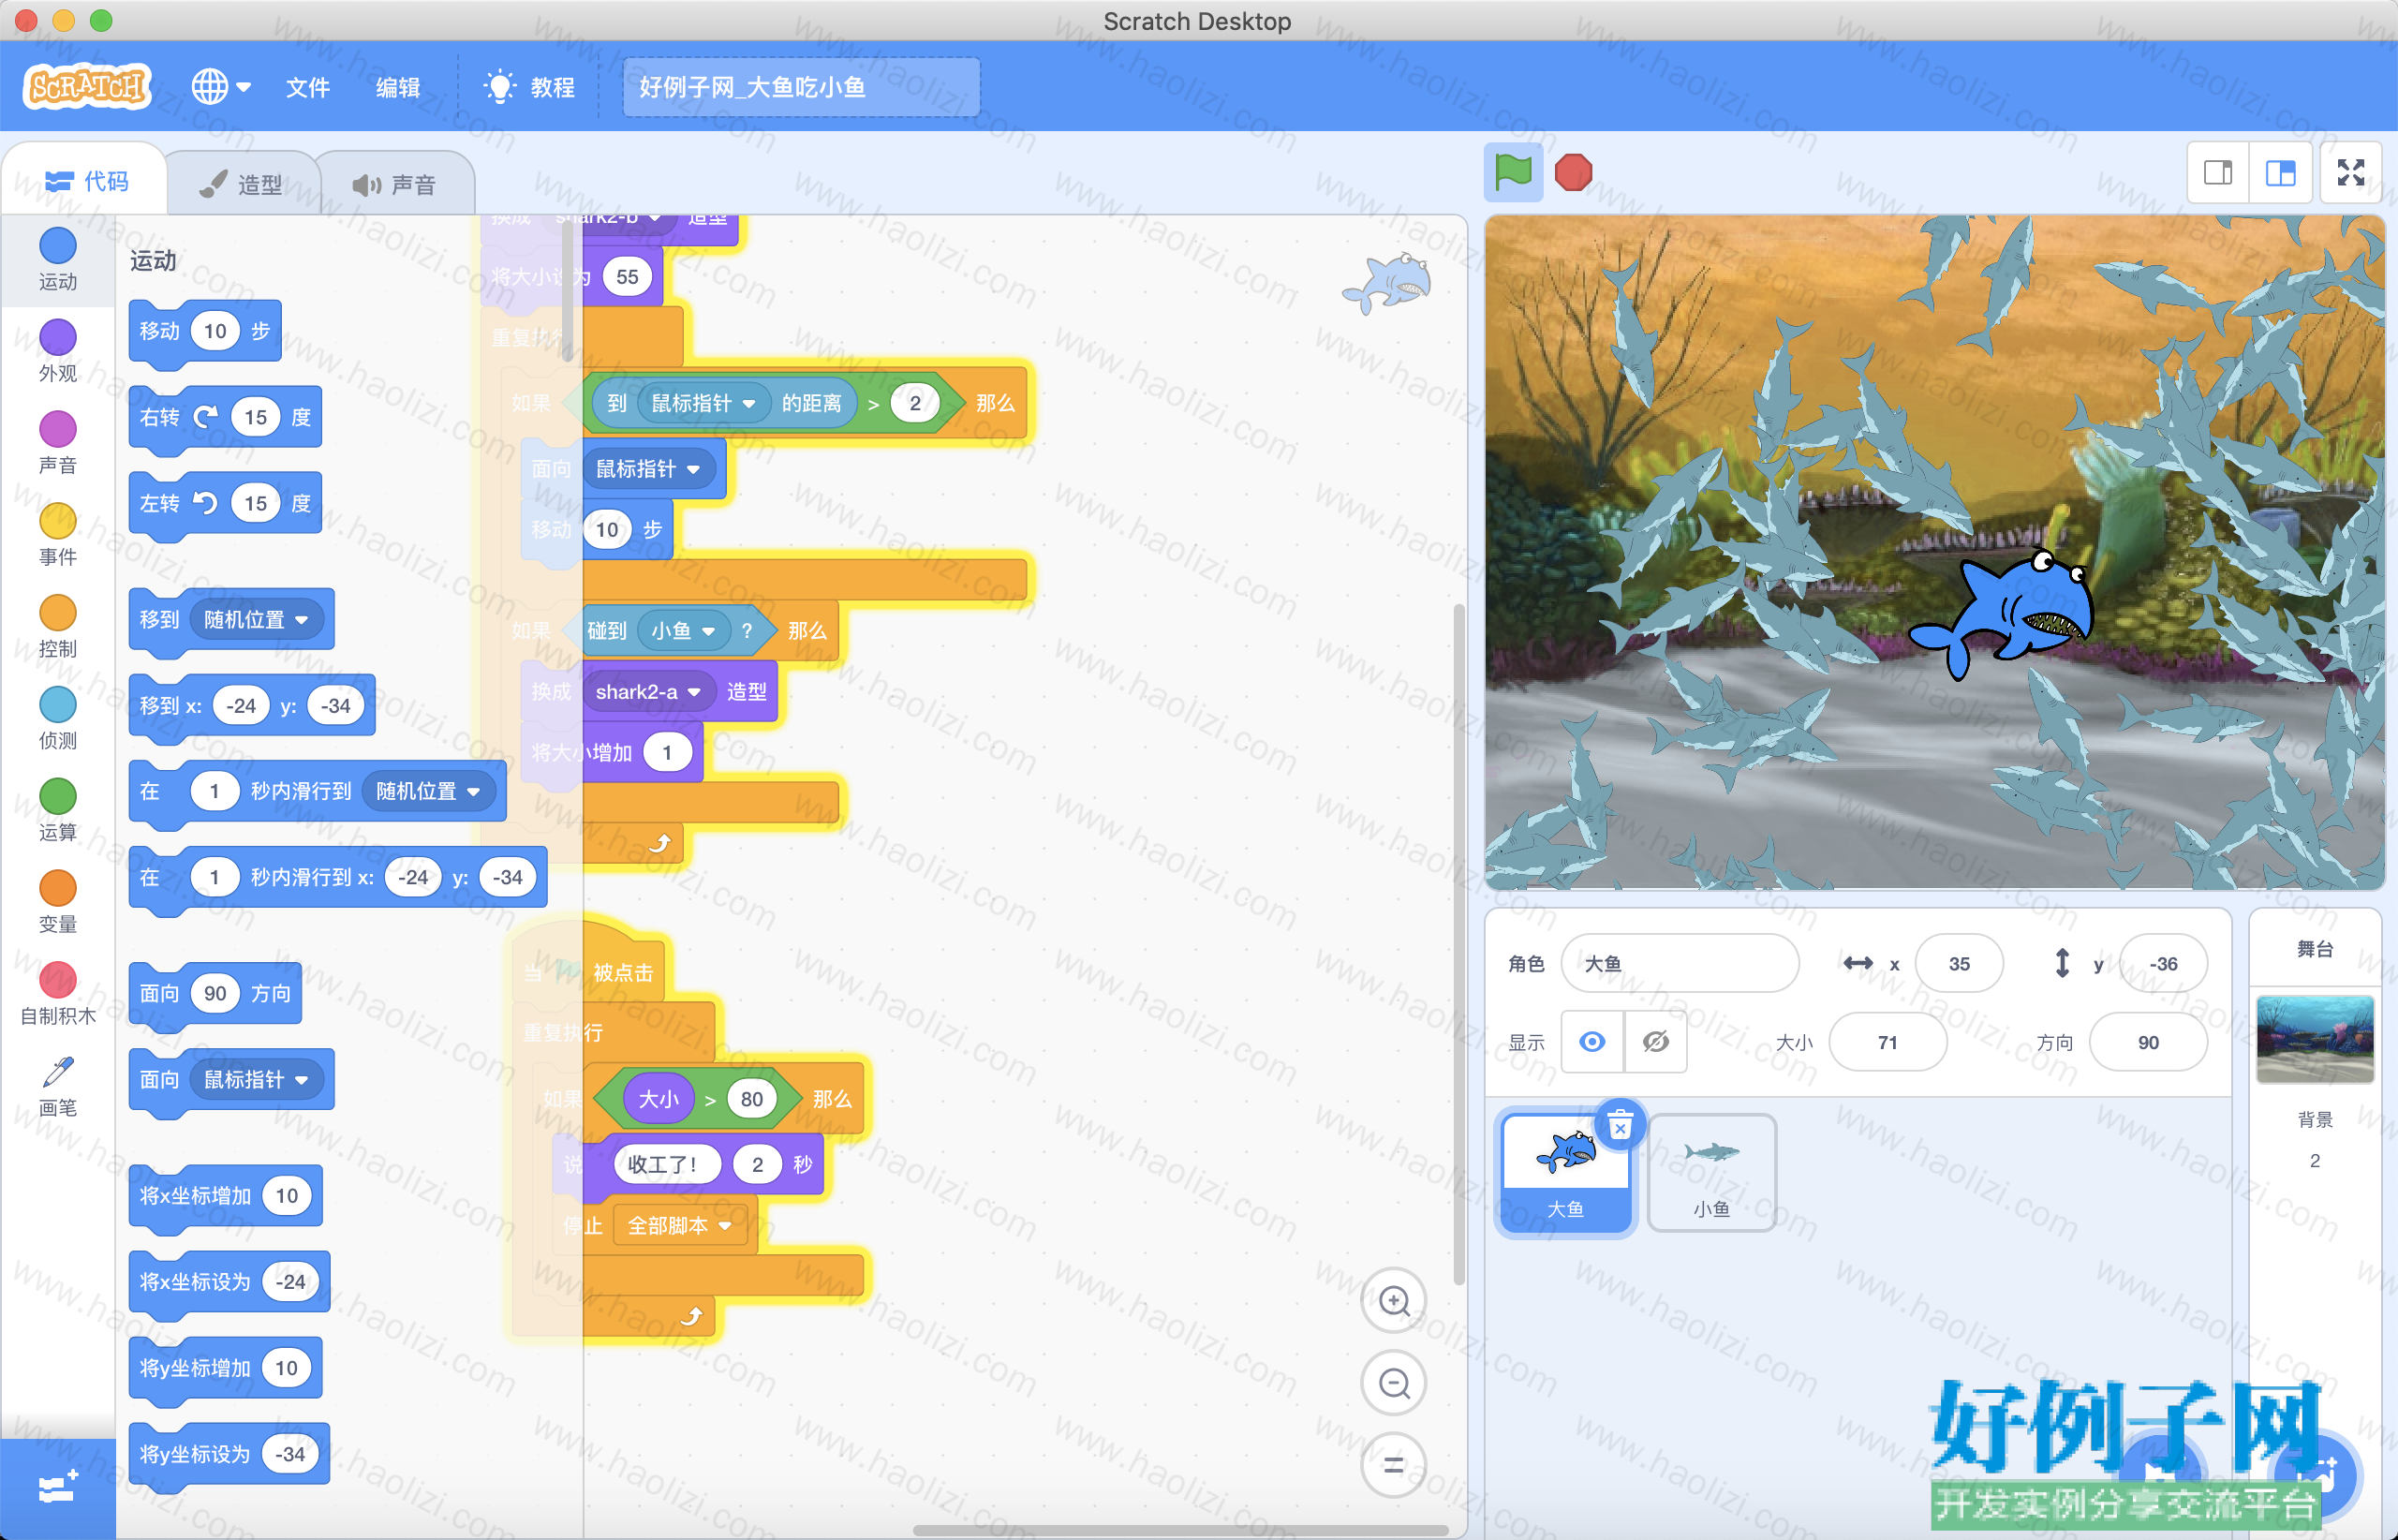Switch to small stage layout

click(x=2218, y=173)
